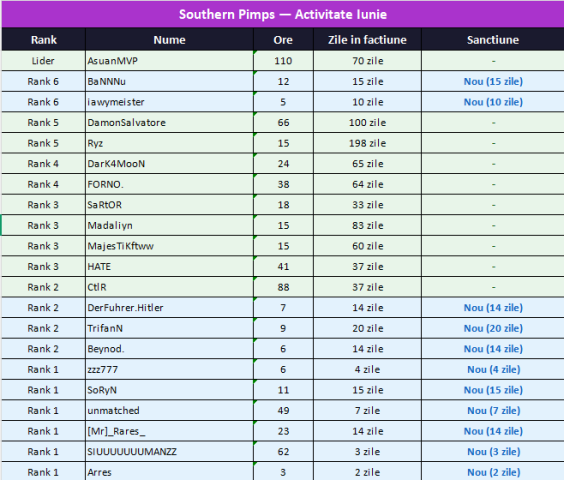Screen dimensions: 564x480
Task: Select the BaNNNu name cell
Action: pos(169,81)
